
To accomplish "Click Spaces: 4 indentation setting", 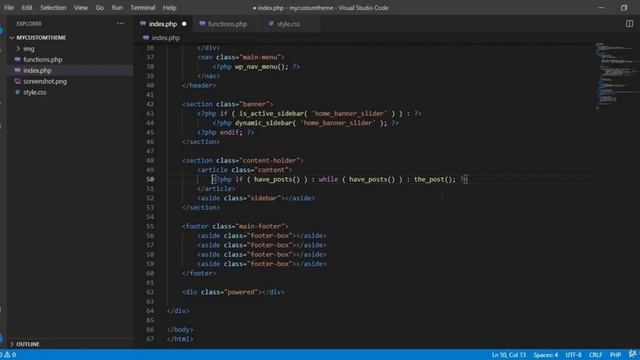I will [545, 355].
